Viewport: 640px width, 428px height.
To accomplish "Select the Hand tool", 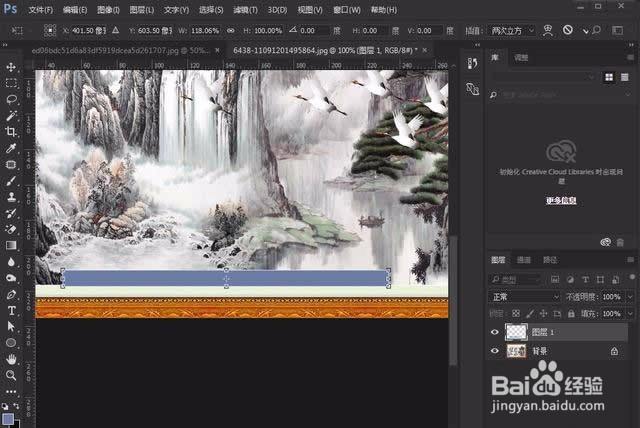I will [x=11, y=359].
